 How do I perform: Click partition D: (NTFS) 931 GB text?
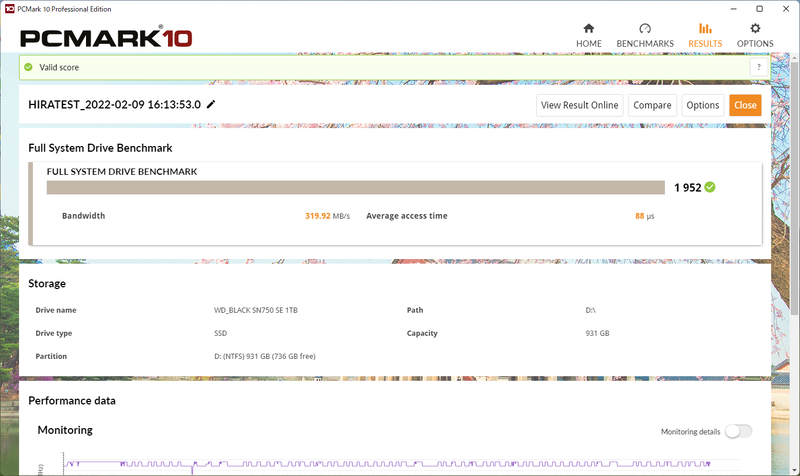pos(264,356)
